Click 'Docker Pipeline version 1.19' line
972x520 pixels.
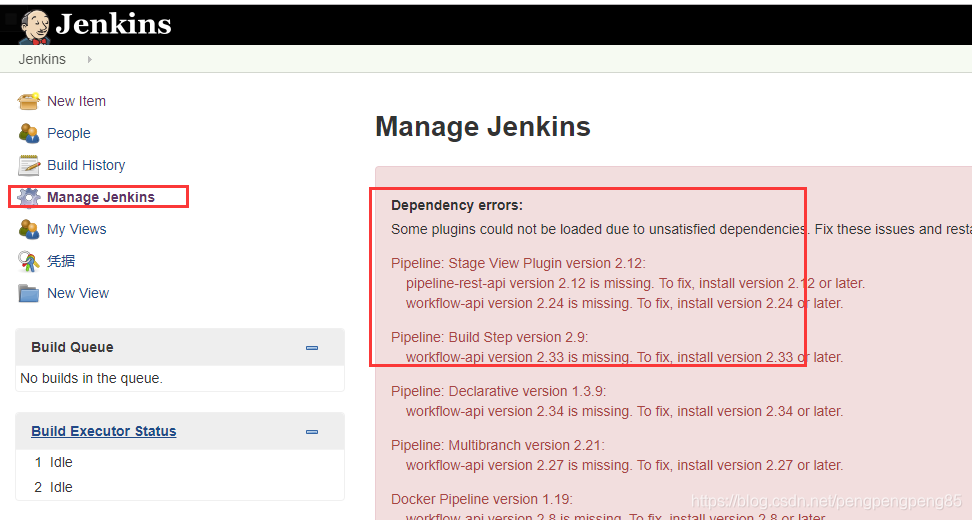coord(482,499)
